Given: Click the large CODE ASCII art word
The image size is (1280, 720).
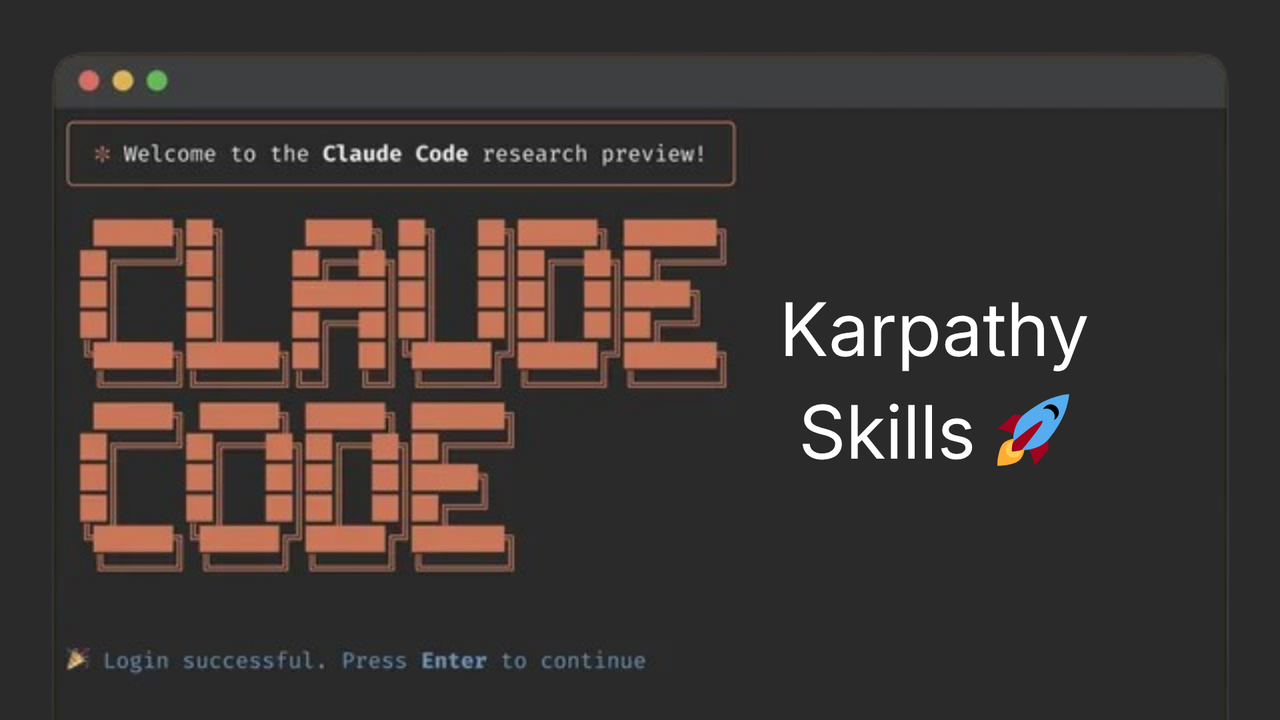Looking at the screenshot, I should (x=297, y=487).
